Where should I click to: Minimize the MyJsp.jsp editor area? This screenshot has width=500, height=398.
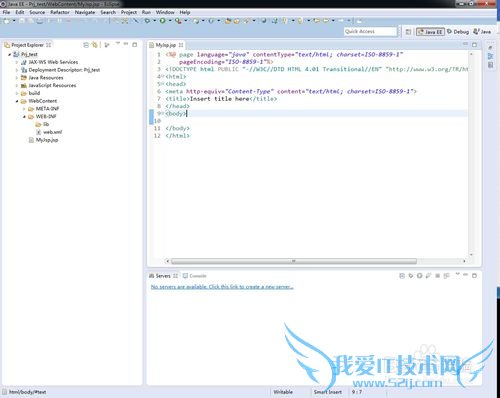[x=466, y=44]
